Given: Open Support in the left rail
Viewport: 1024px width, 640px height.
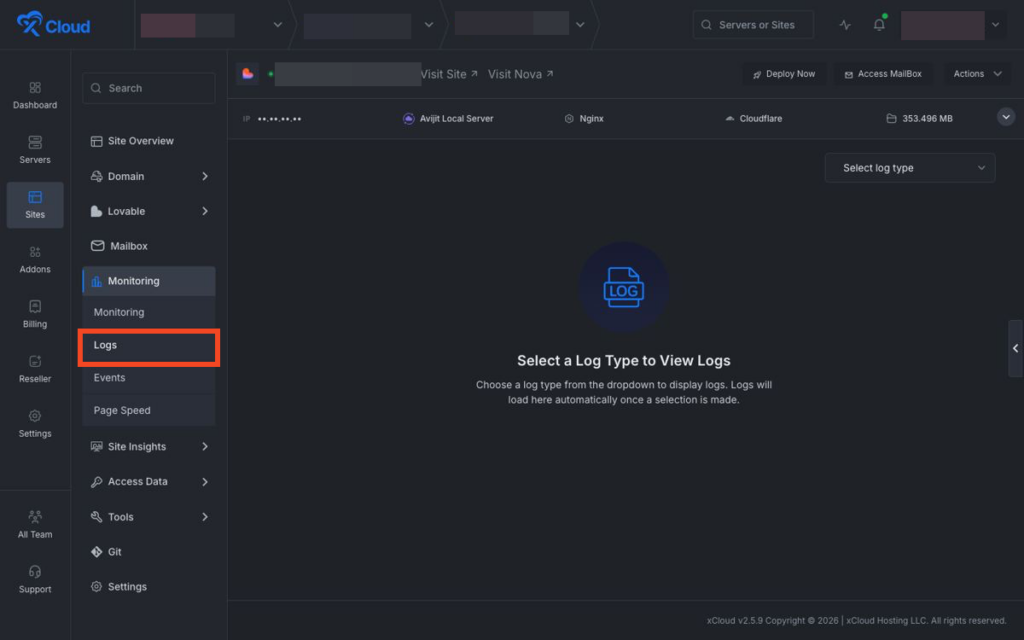Looking at the screenshot, I should click(35, 580).
